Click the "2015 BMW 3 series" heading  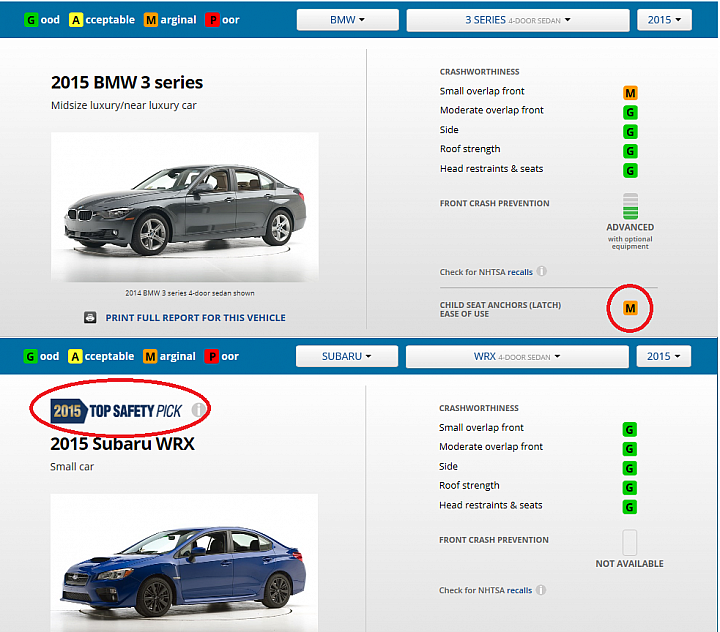pos(127,83)
